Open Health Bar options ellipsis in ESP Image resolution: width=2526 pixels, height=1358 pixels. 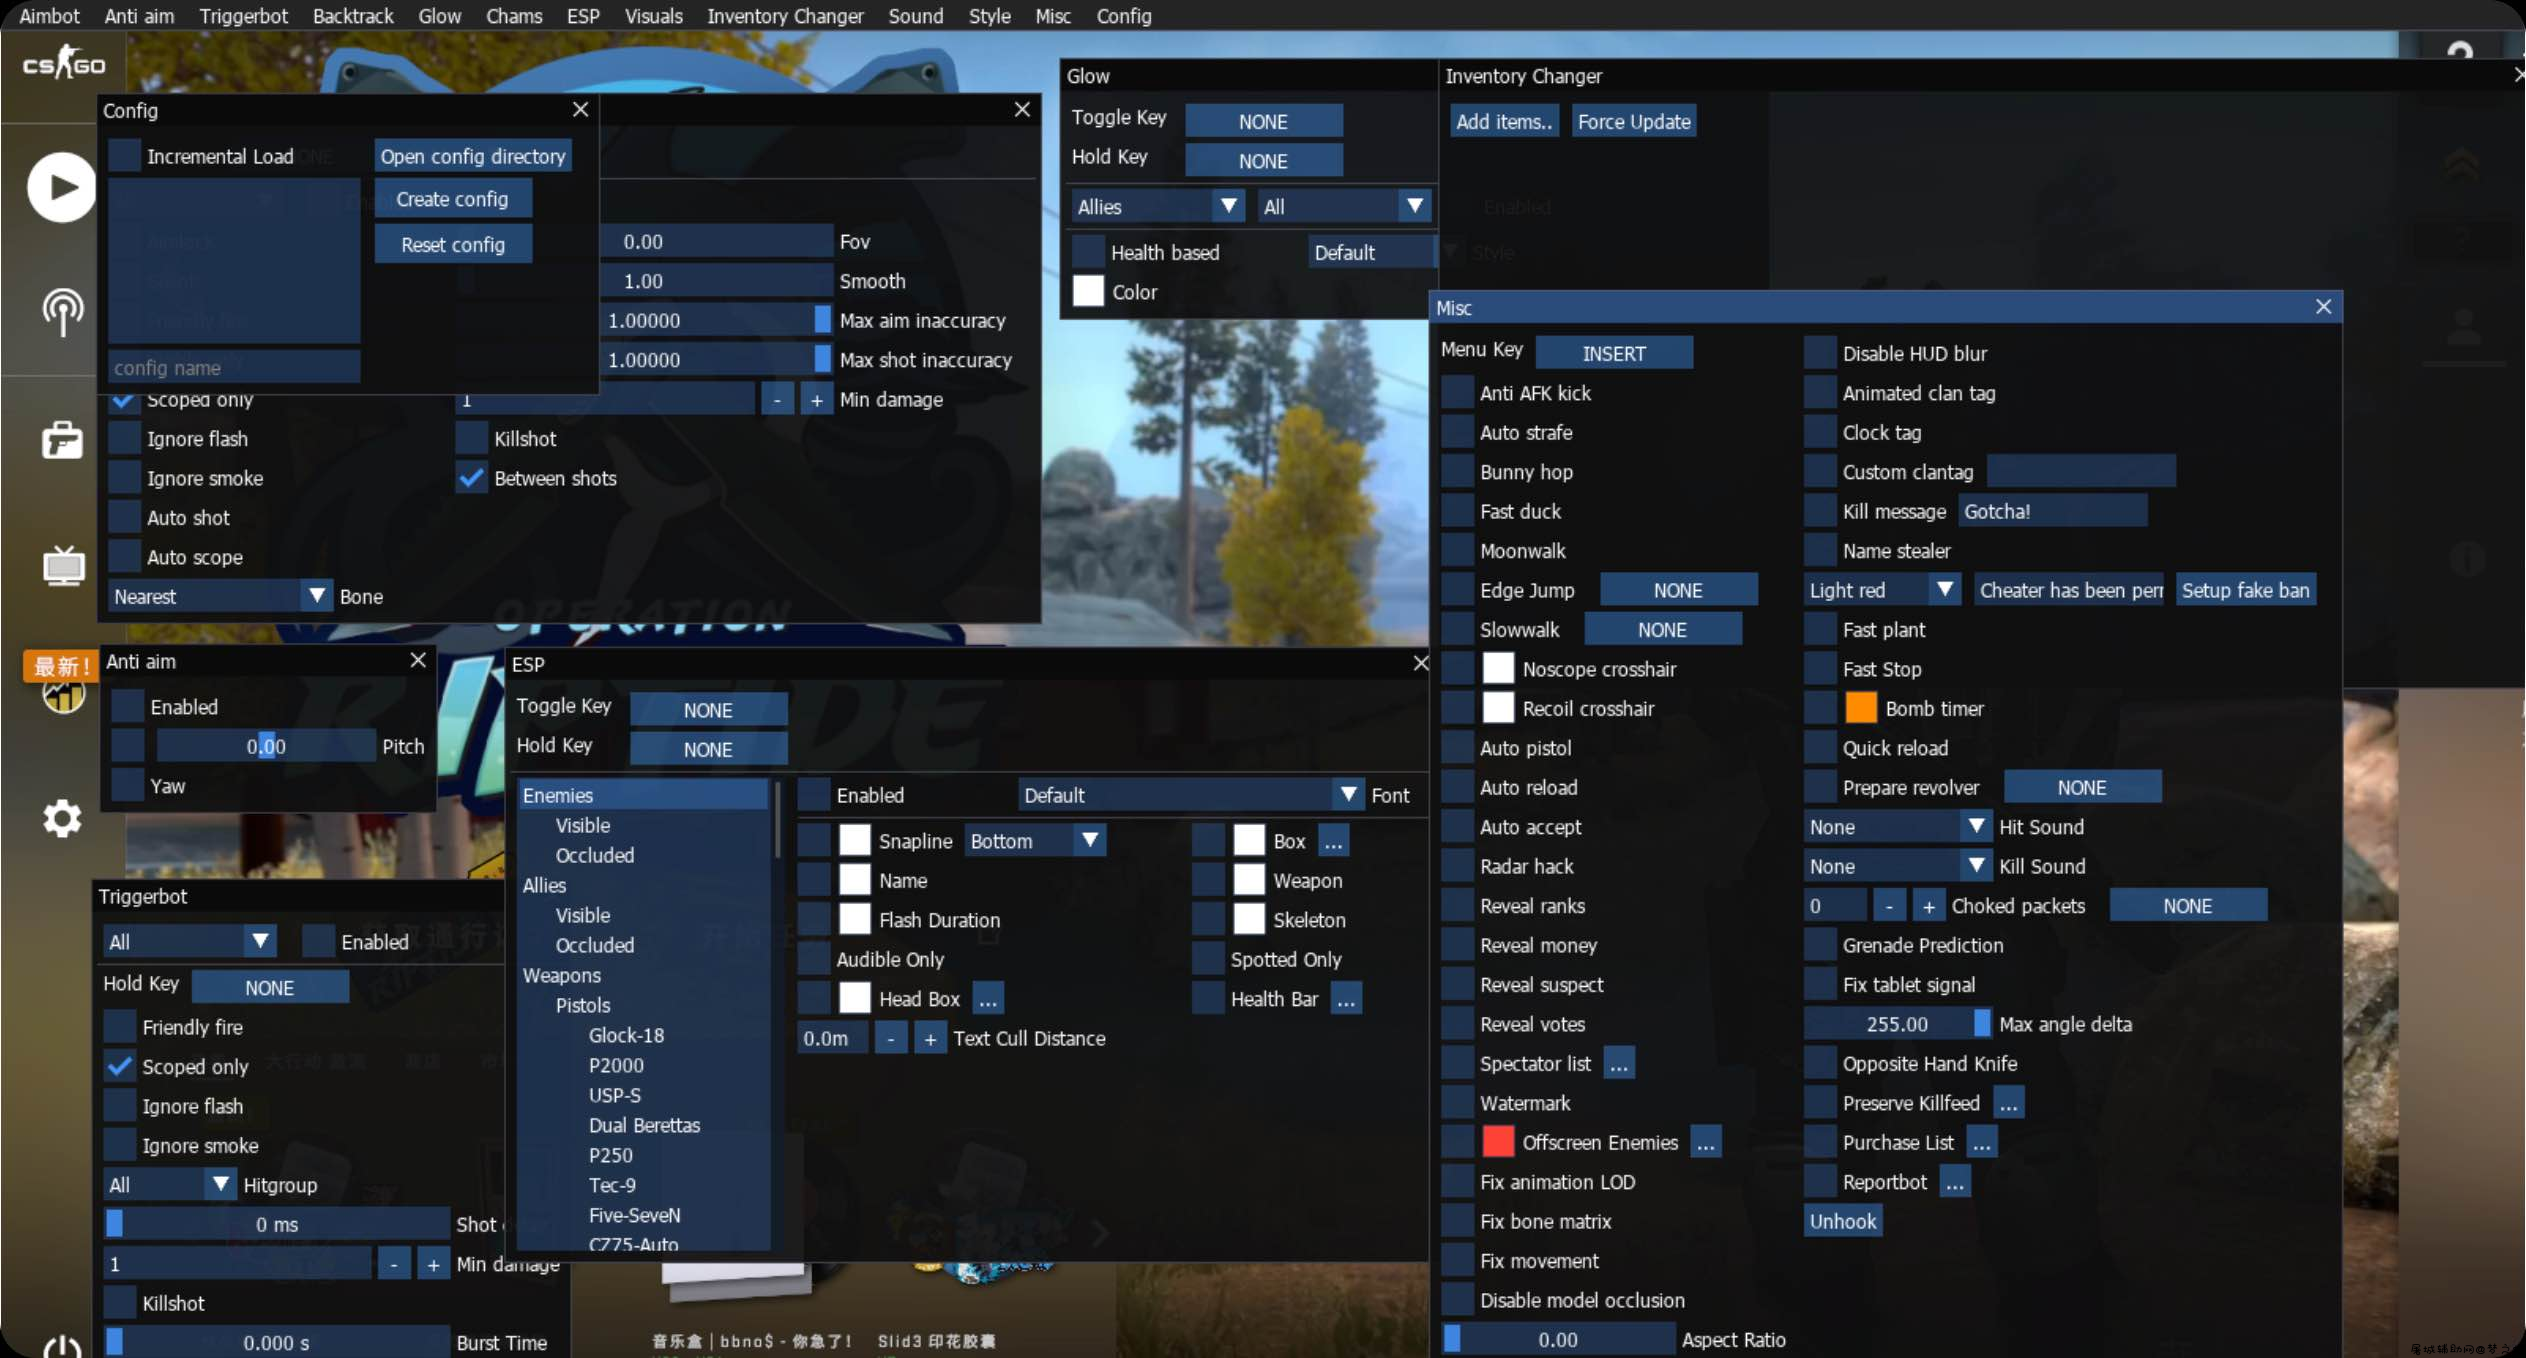tap(1346, 999)
